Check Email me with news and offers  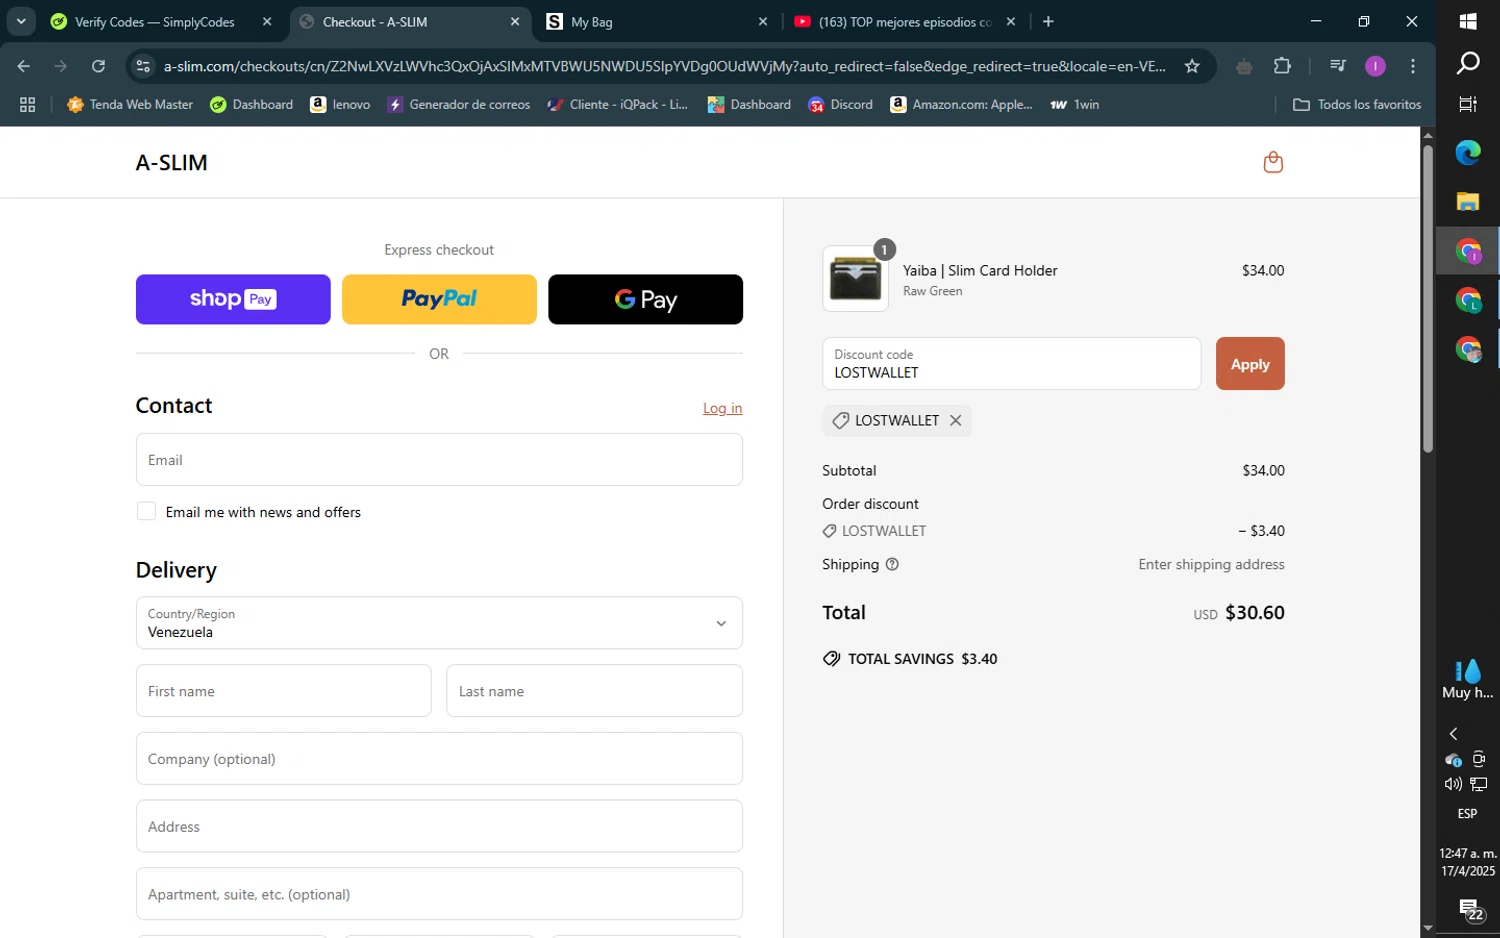(x=146, y=511)
